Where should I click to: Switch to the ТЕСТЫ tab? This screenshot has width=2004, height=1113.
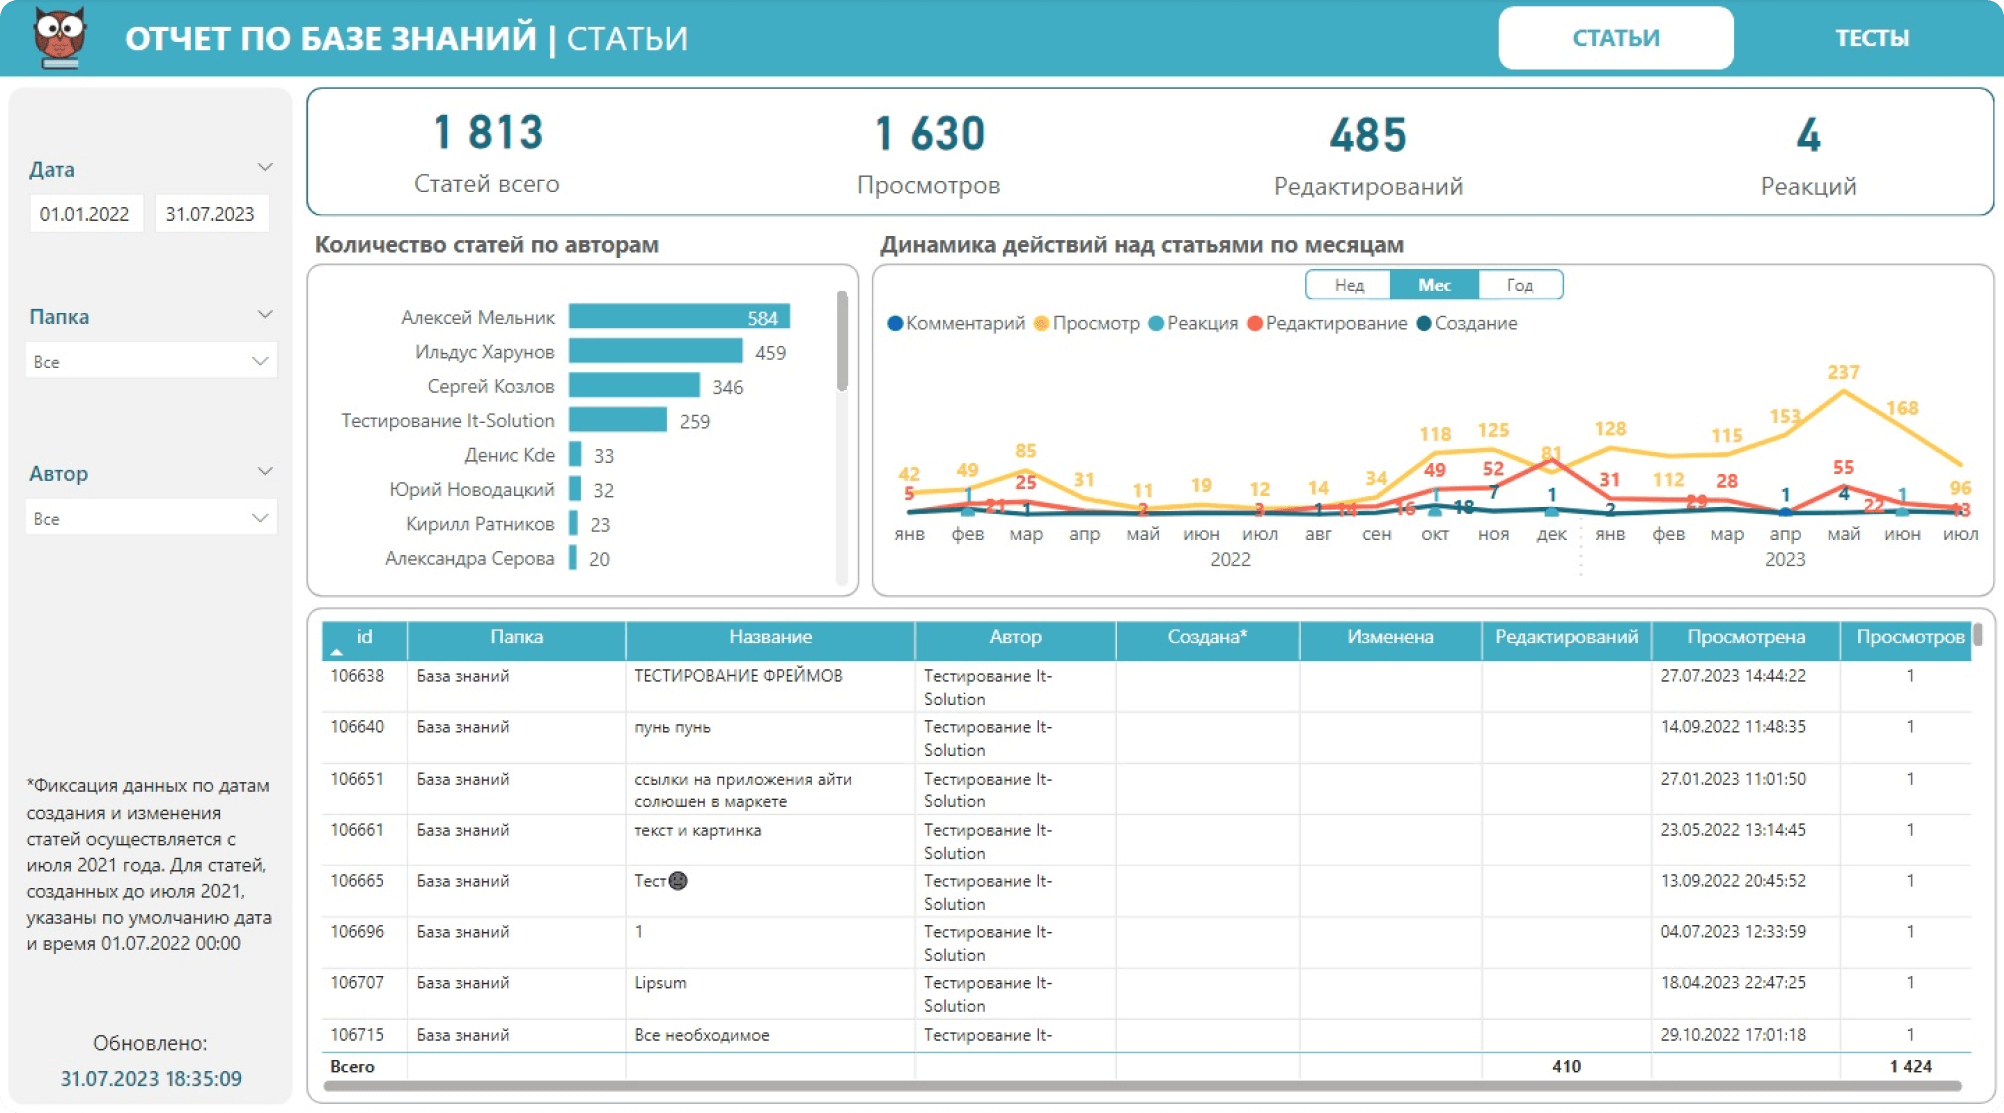point(1871,38)
